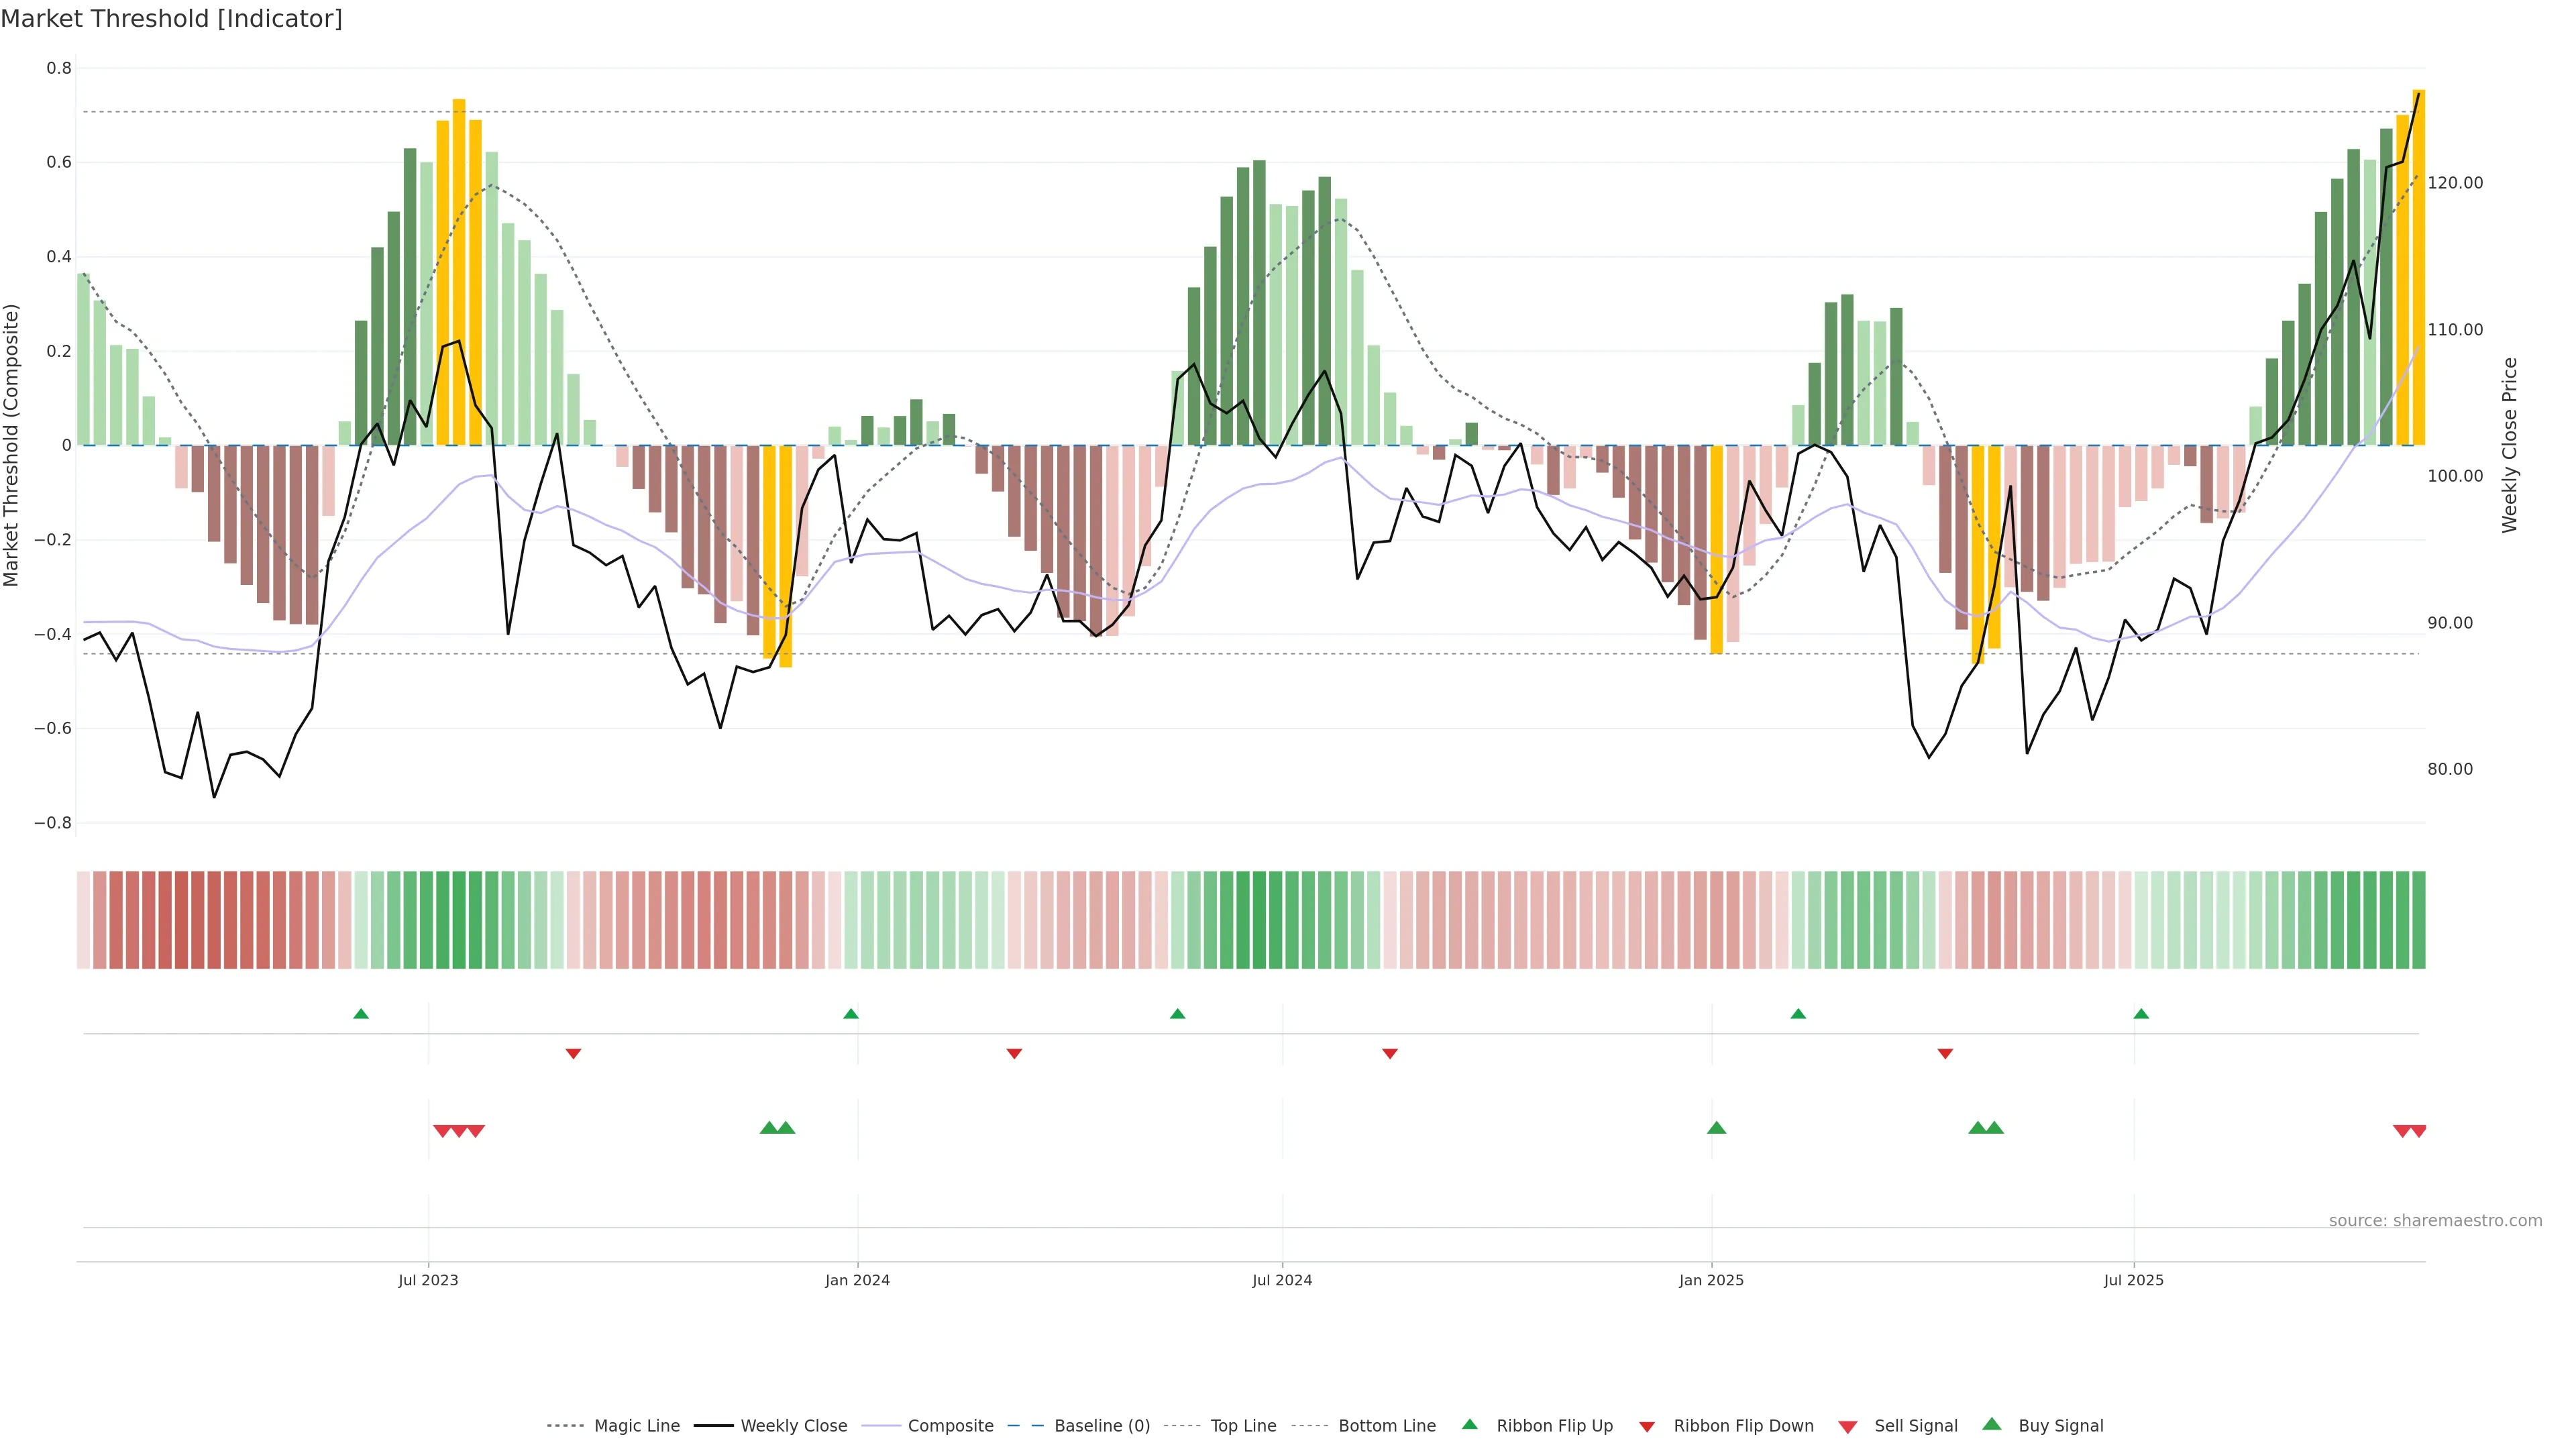
Task: Click the Ribbon Flip Down legend triangle icon
Action: (1647, 1427)
